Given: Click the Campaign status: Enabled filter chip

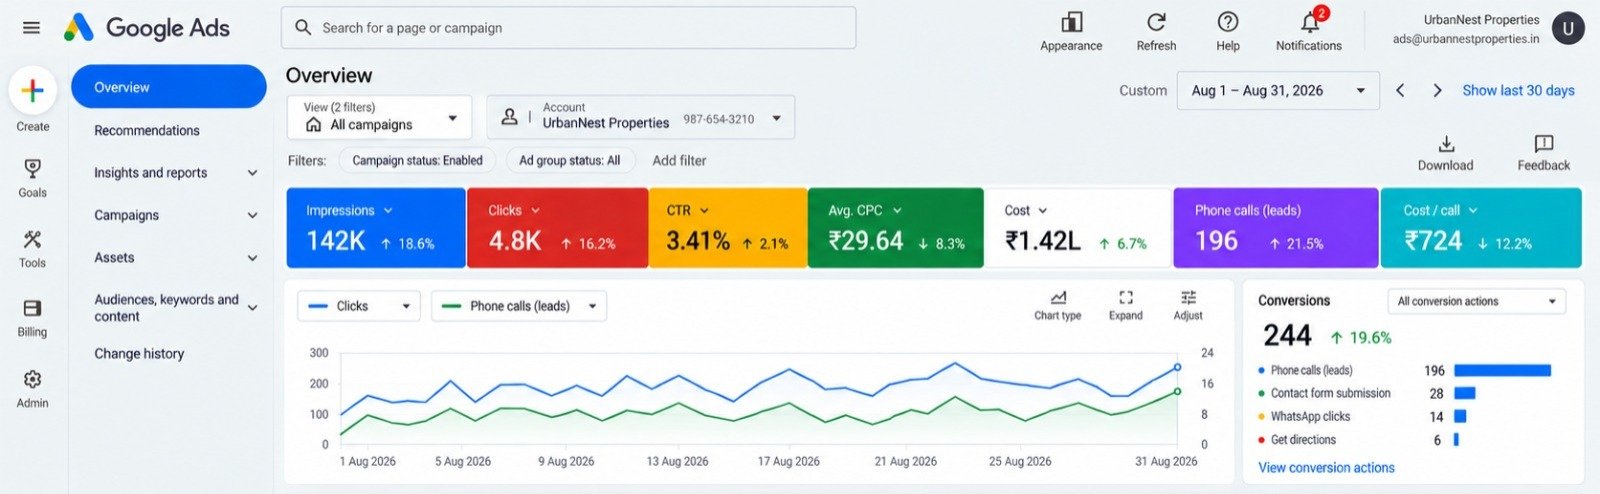Looking at the screenshot, I should click(x=417, y=160).
